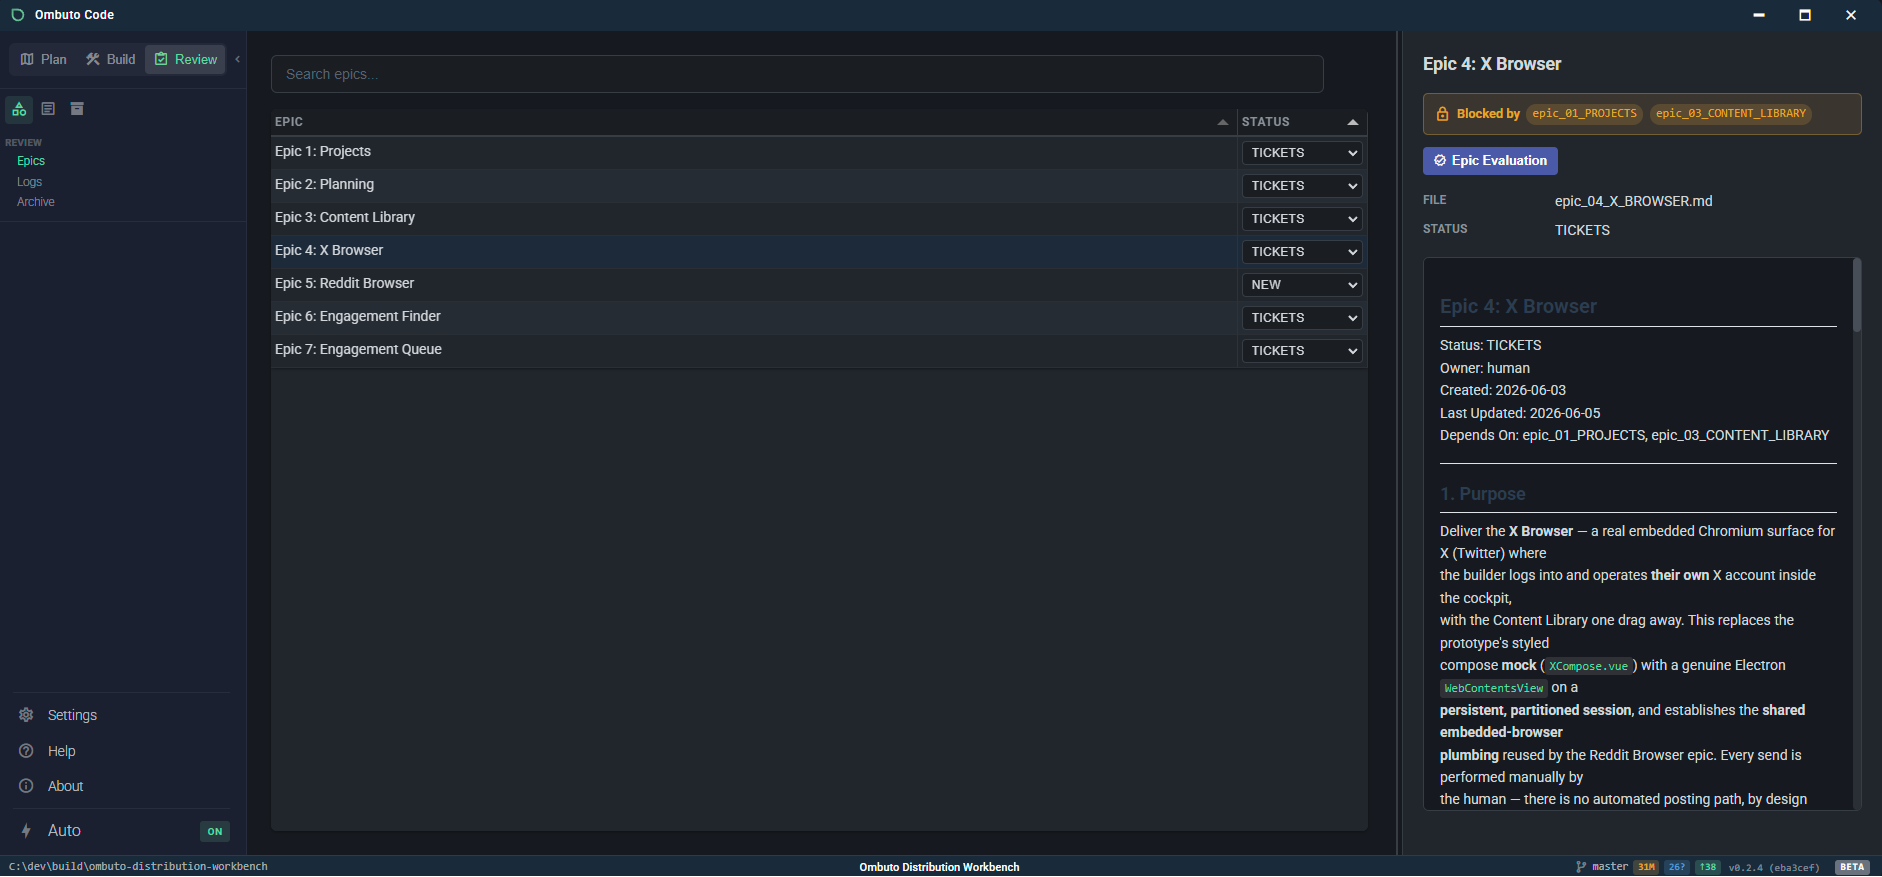This screenshot has height=877, width=1882.
Task: Sort by the EPIC column arrow
Action: (x=1222, y=122)
